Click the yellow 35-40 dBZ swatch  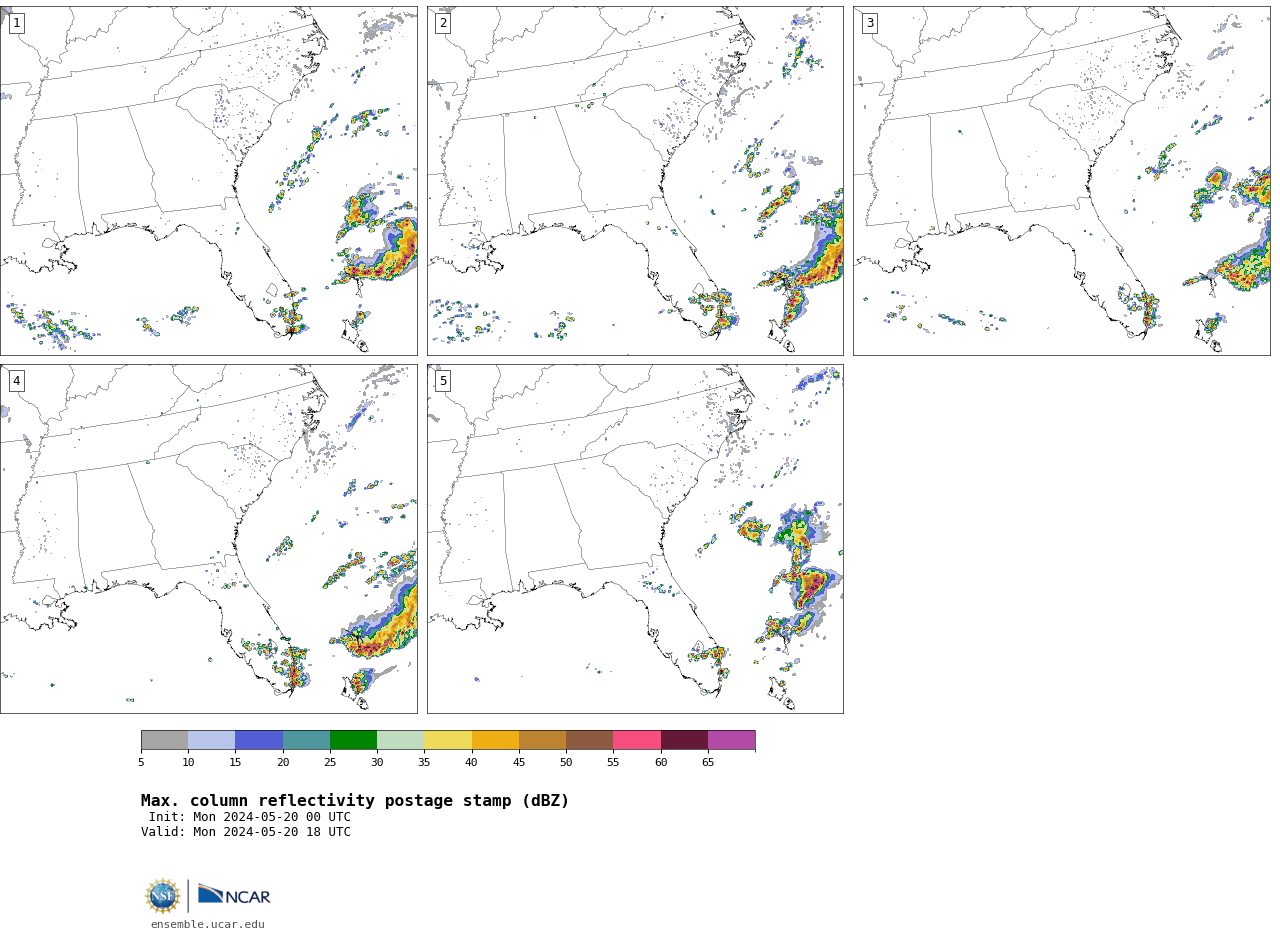[448, 740]
